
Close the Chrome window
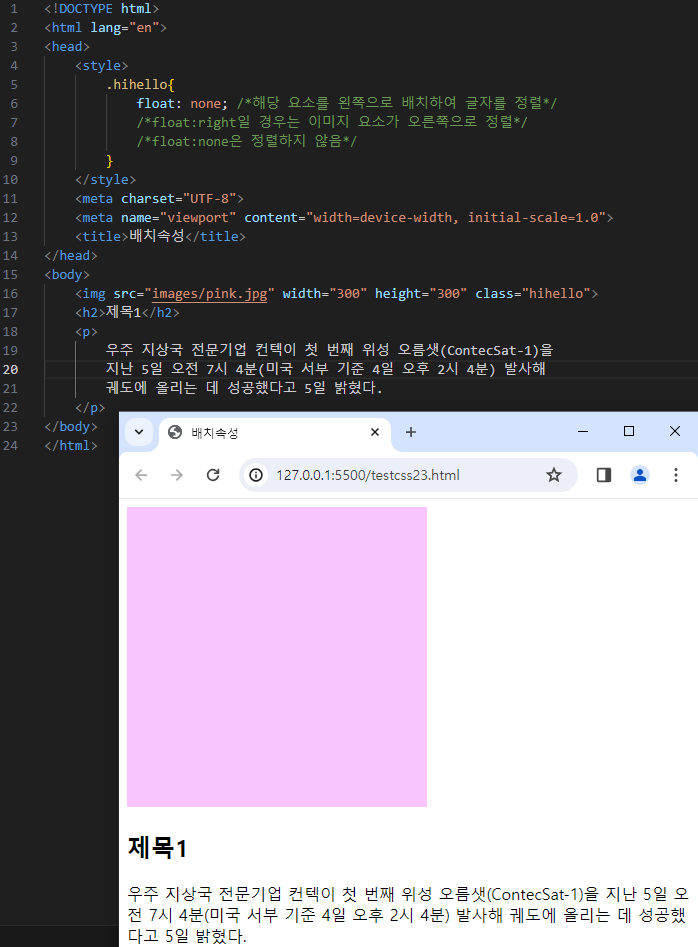click(x=675, y=431)
